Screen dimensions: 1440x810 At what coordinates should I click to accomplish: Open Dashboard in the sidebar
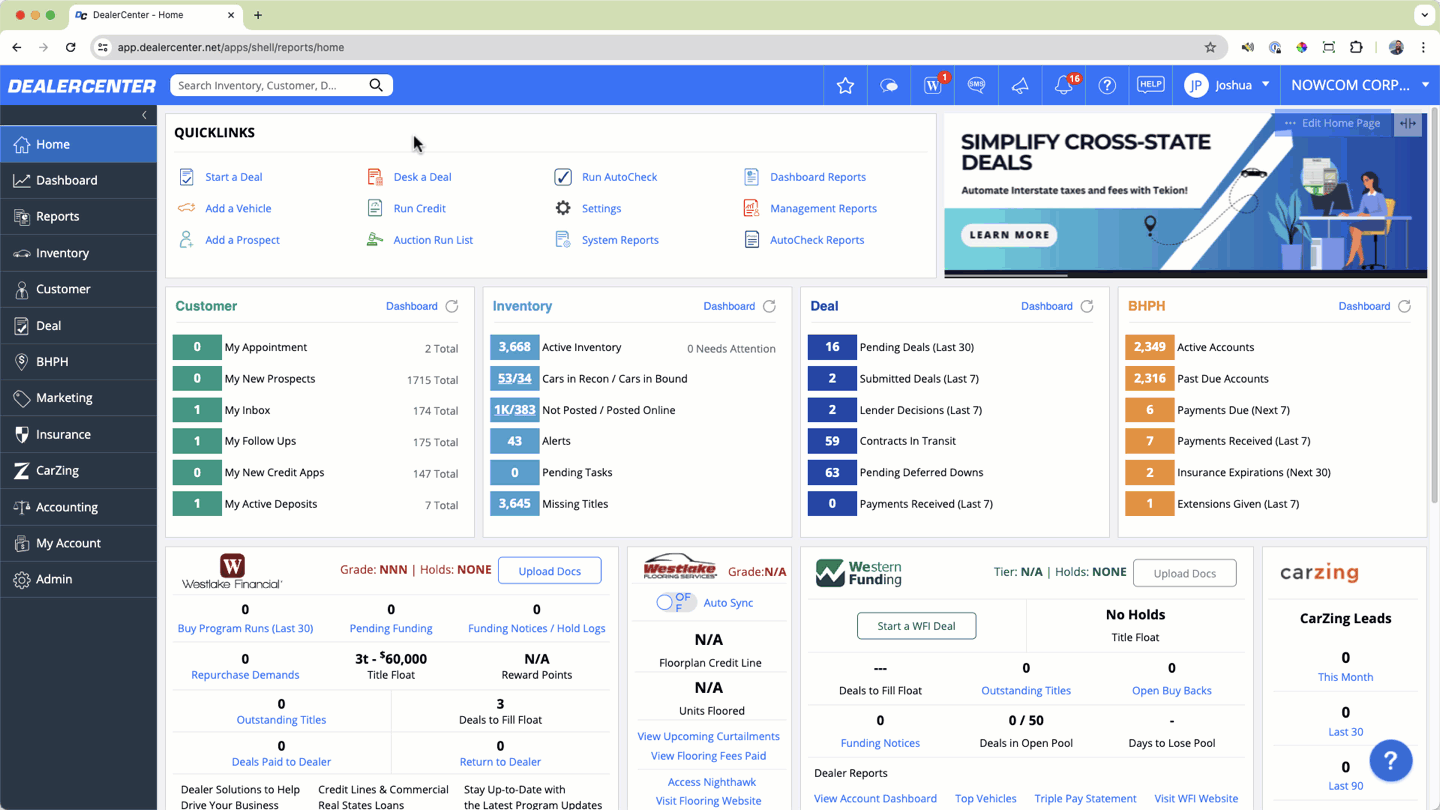pos(79,180)
